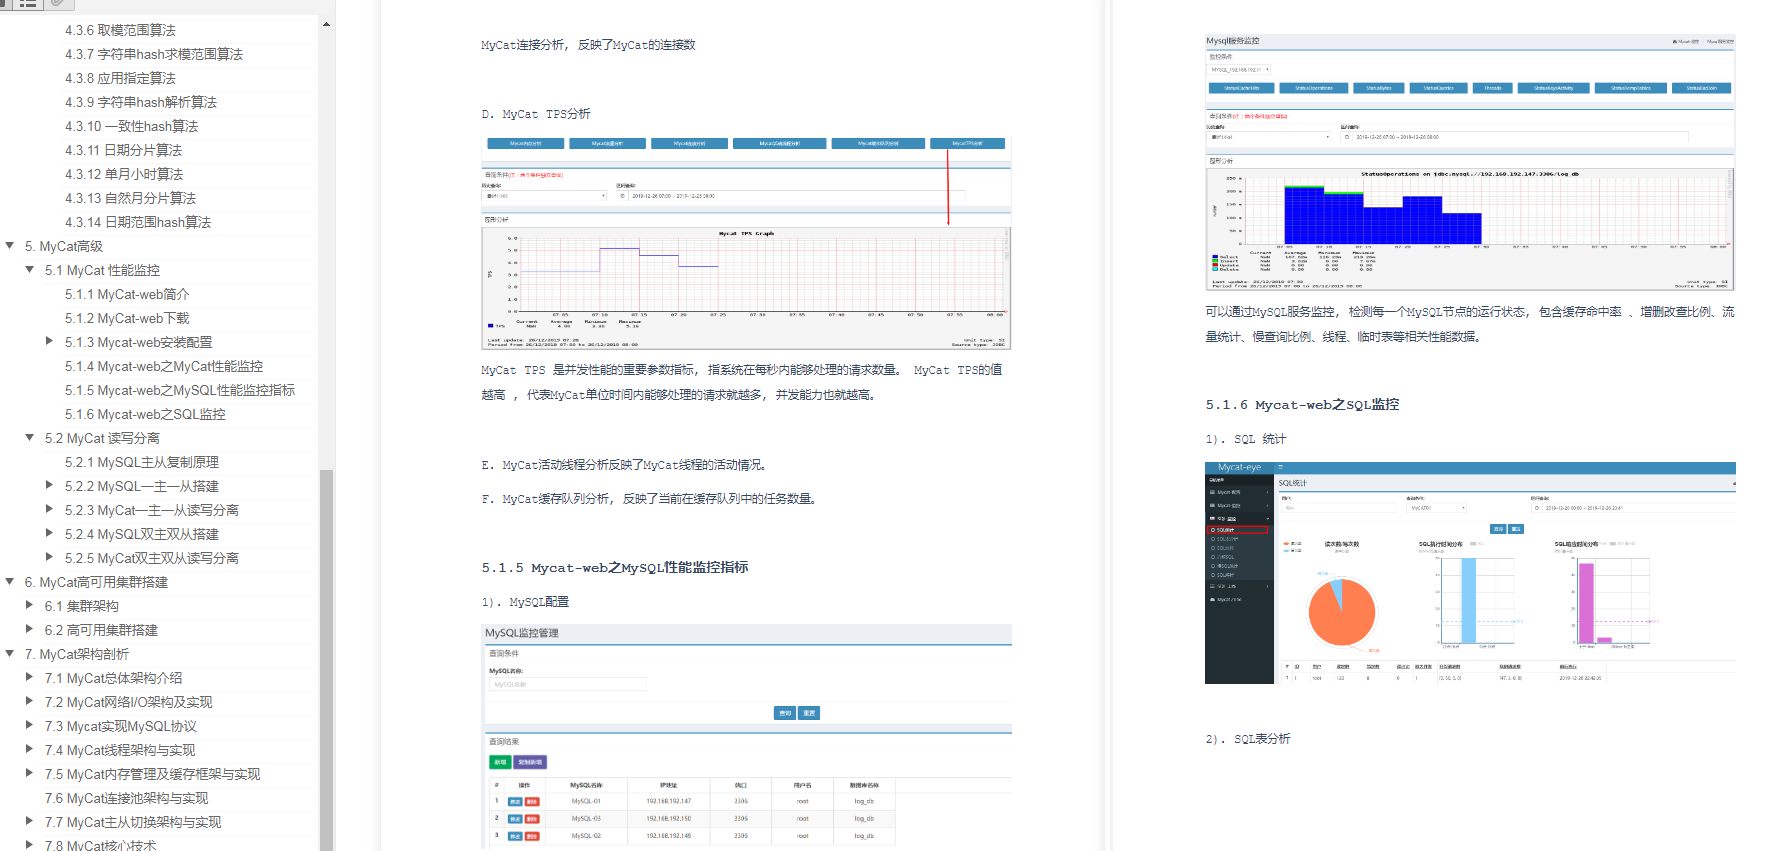Collapse the 5. MyCat高级 section

10,245
